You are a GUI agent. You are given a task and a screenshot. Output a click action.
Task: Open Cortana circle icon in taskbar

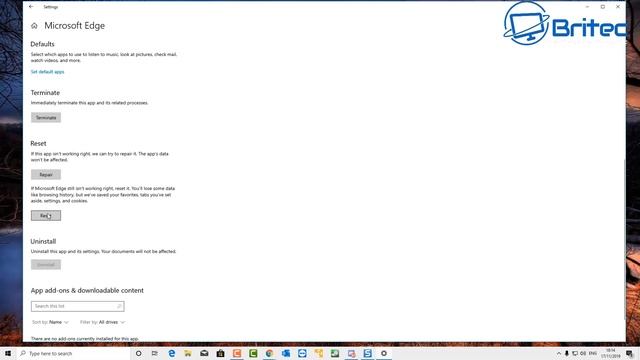[138, 353]
